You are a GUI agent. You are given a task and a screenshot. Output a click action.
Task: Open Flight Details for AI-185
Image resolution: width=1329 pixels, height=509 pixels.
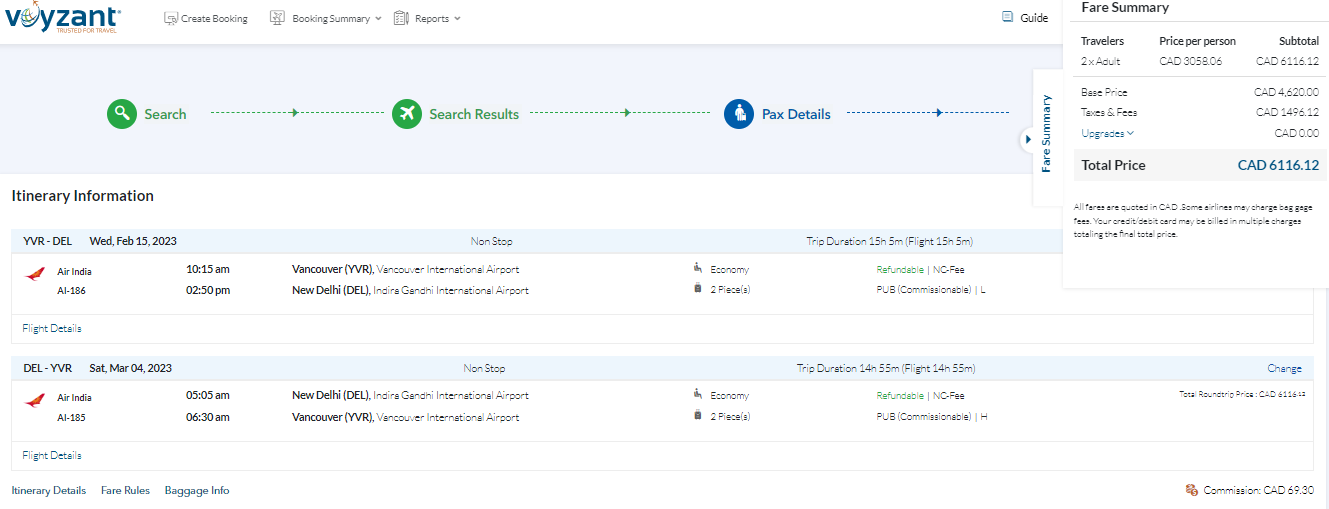click(52, 455)
